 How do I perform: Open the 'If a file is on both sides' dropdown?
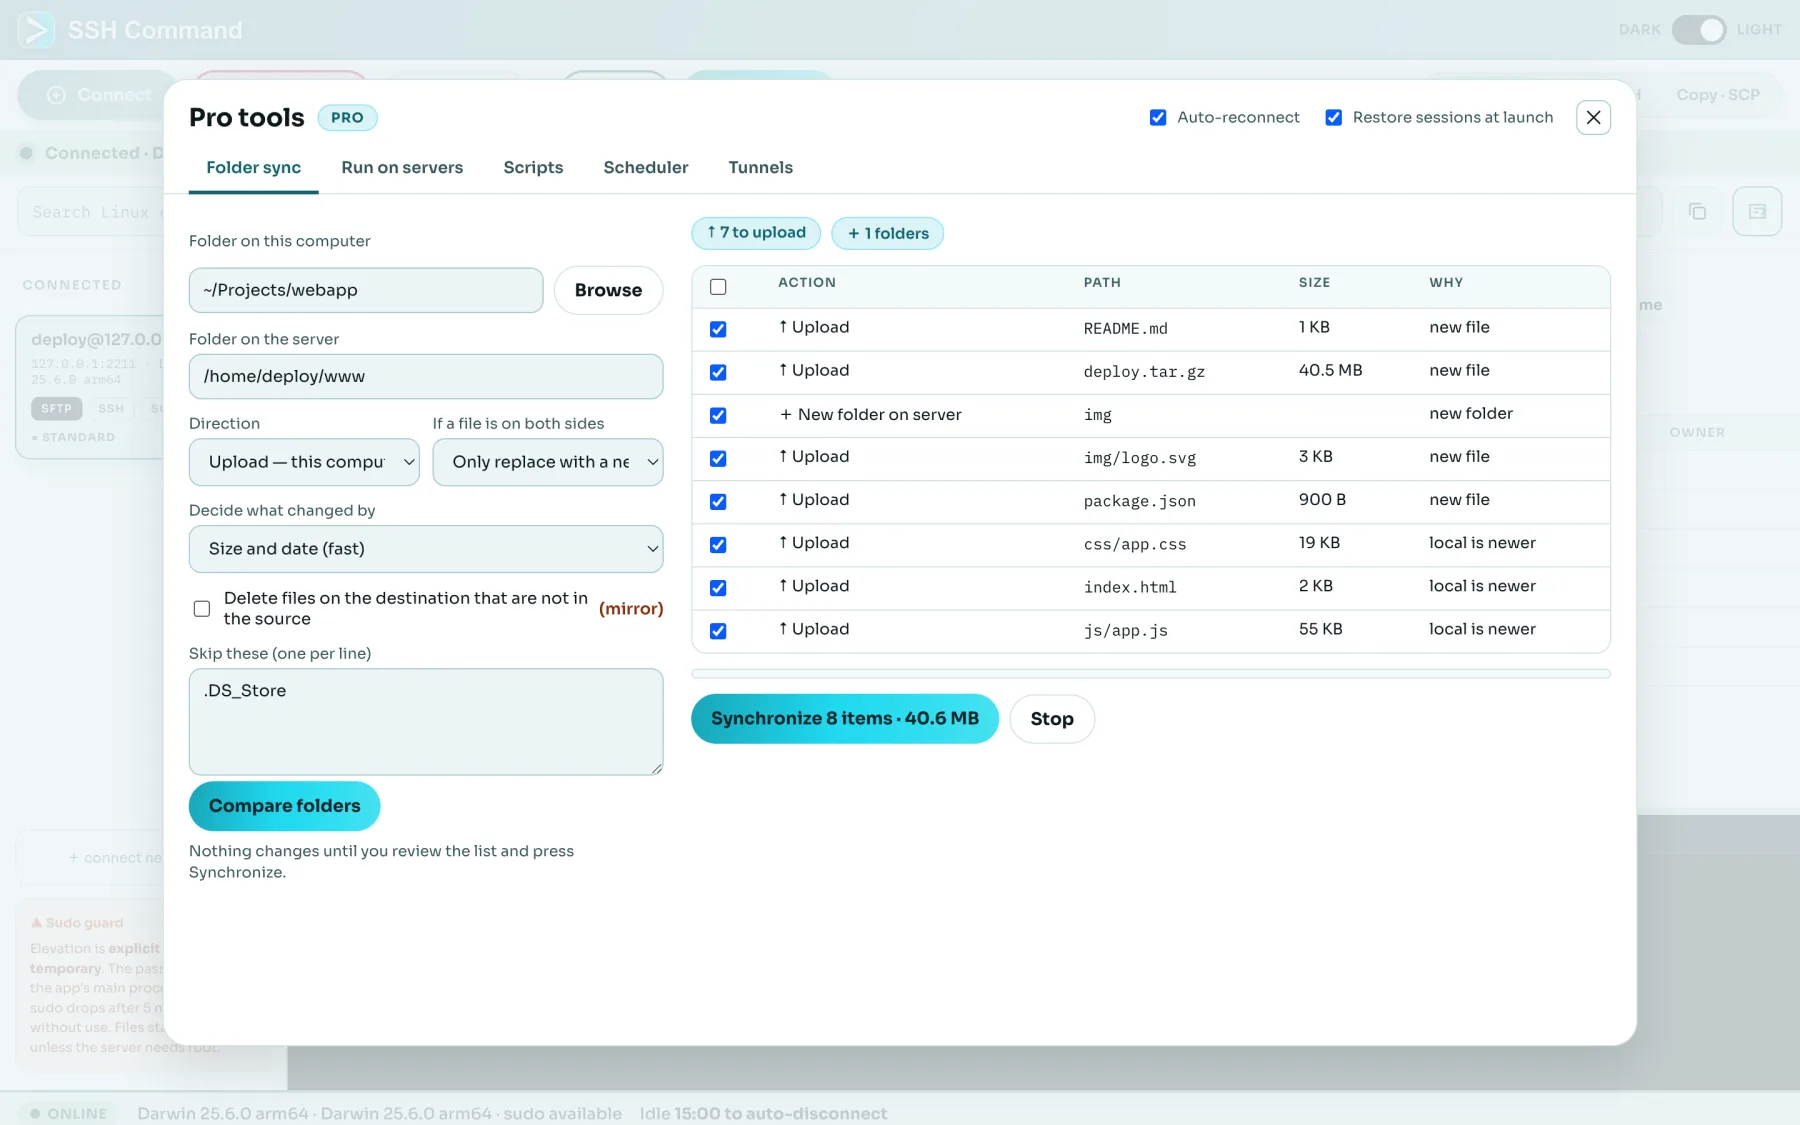[x=548, y=462]
